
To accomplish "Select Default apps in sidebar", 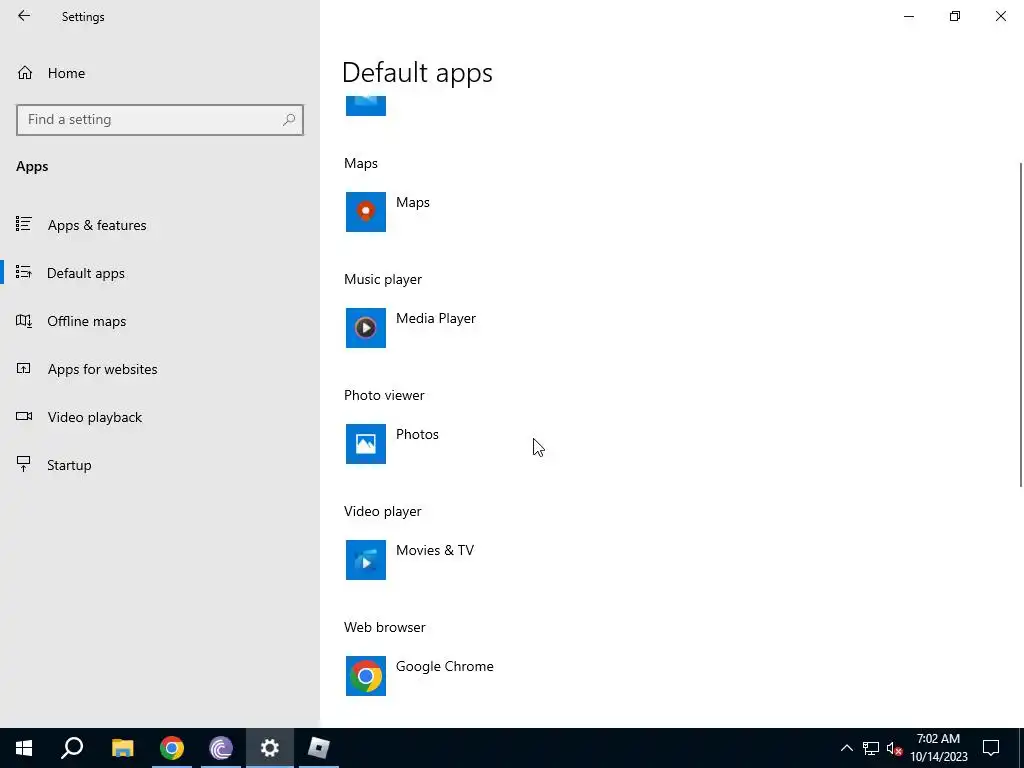I will point(160,273).
